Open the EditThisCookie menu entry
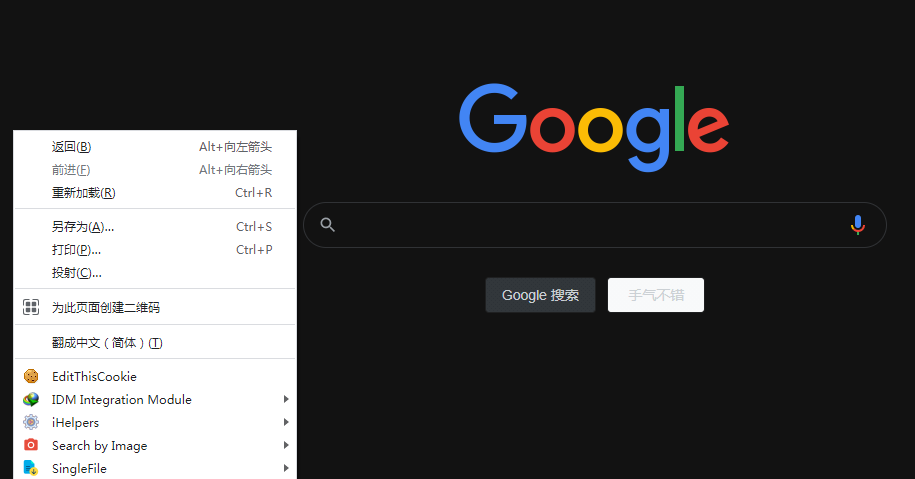The height and width of the screenshot is (479, 915). tap(155, 376)
